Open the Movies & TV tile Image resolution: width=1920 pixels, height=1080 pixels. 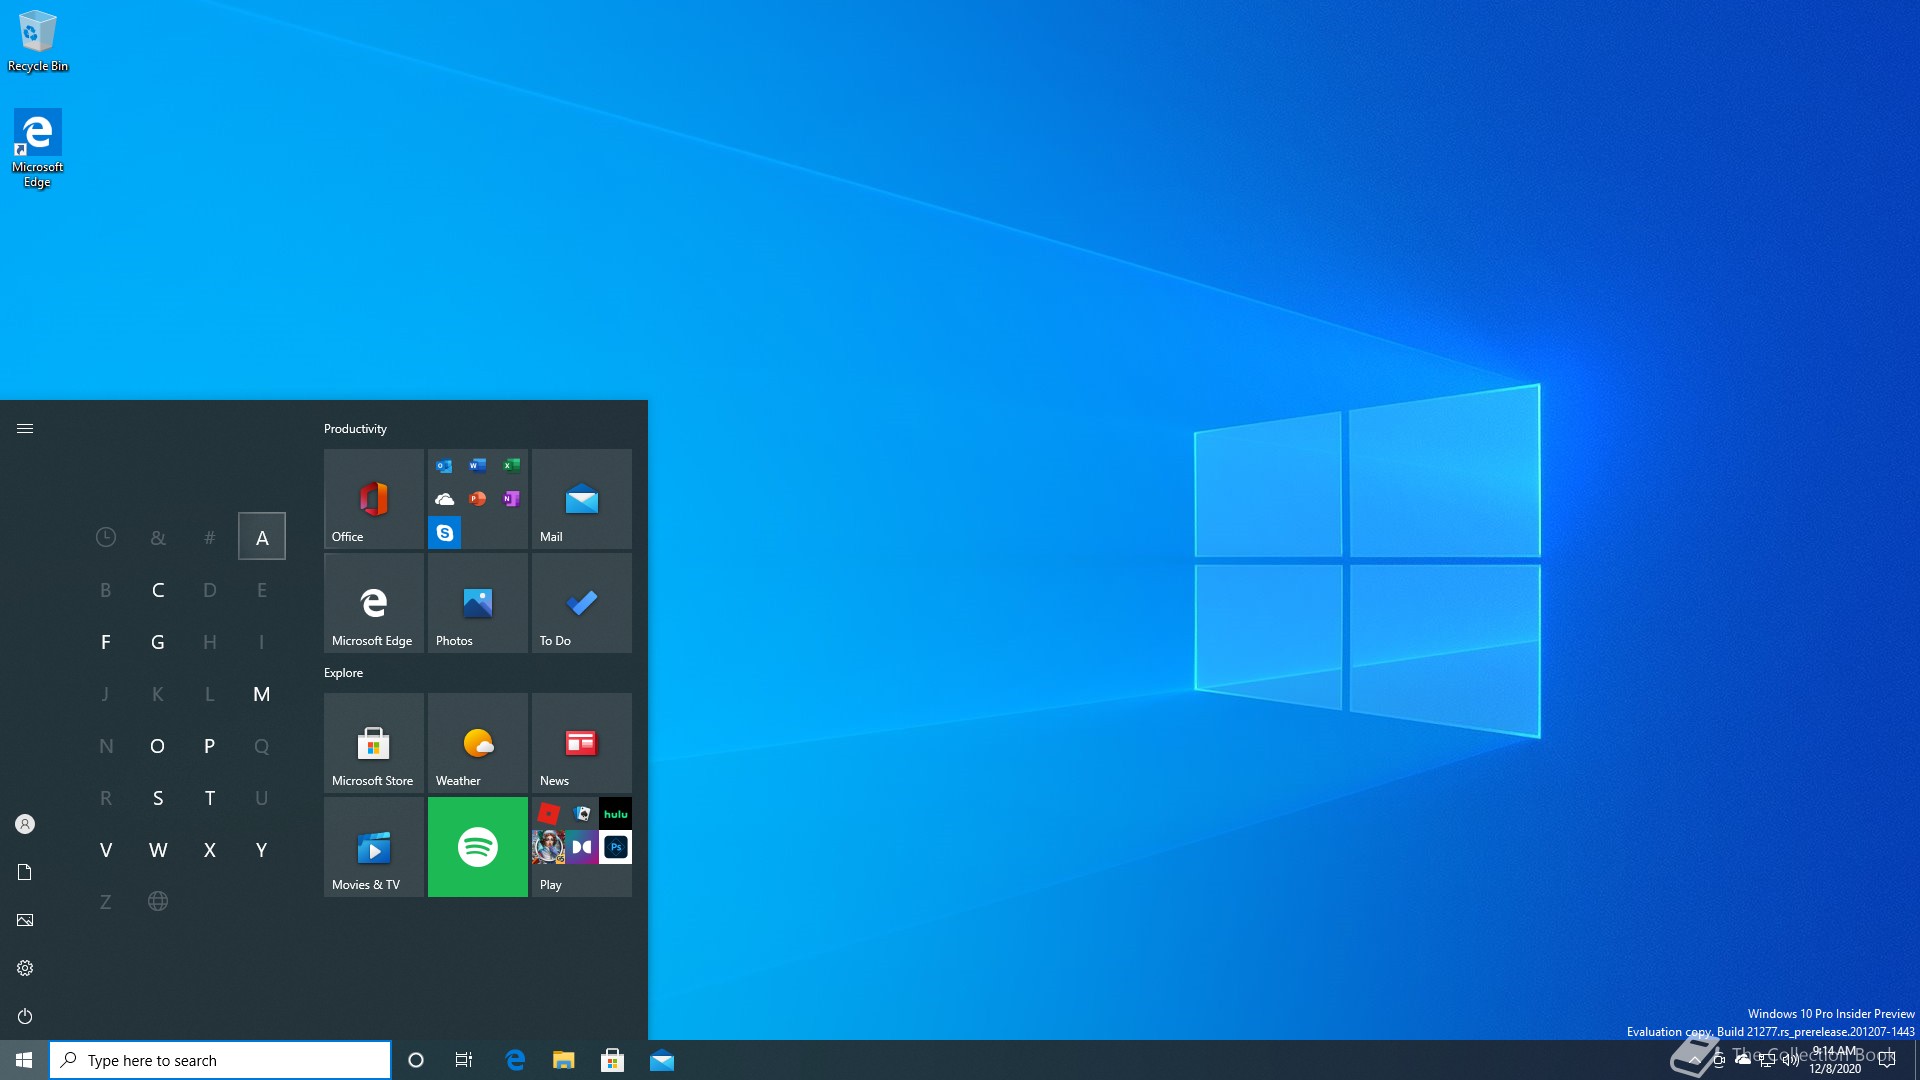click(x=373, y=847)
